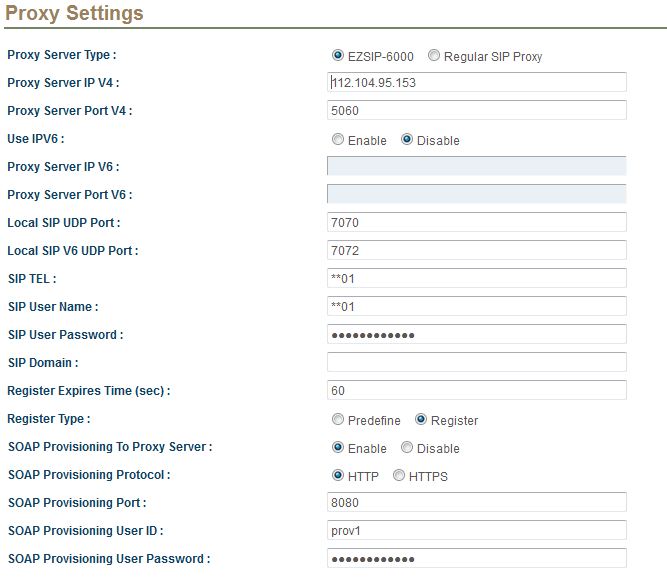667x581 pixels.
Task: Select Disable for Use IPV6
Action: coord(407,139)
